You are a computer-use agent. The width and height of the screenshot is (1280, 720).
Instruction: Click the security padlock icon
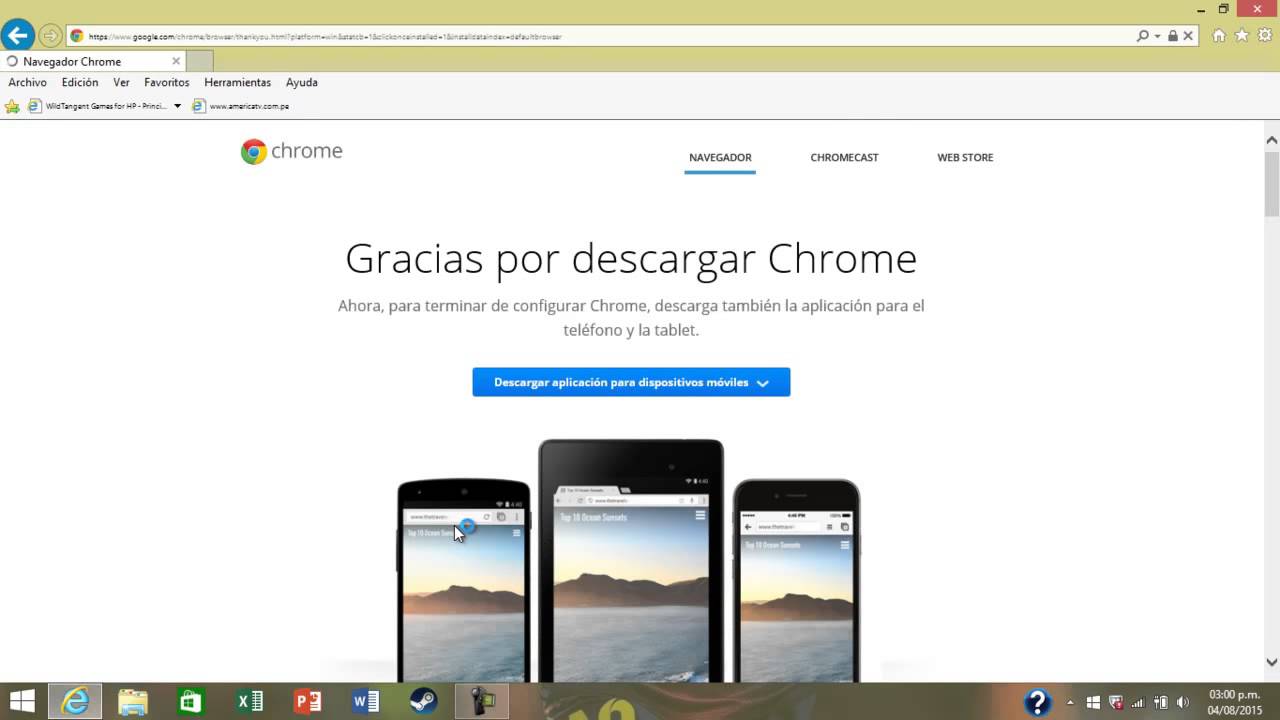[x=1173, y=36]
